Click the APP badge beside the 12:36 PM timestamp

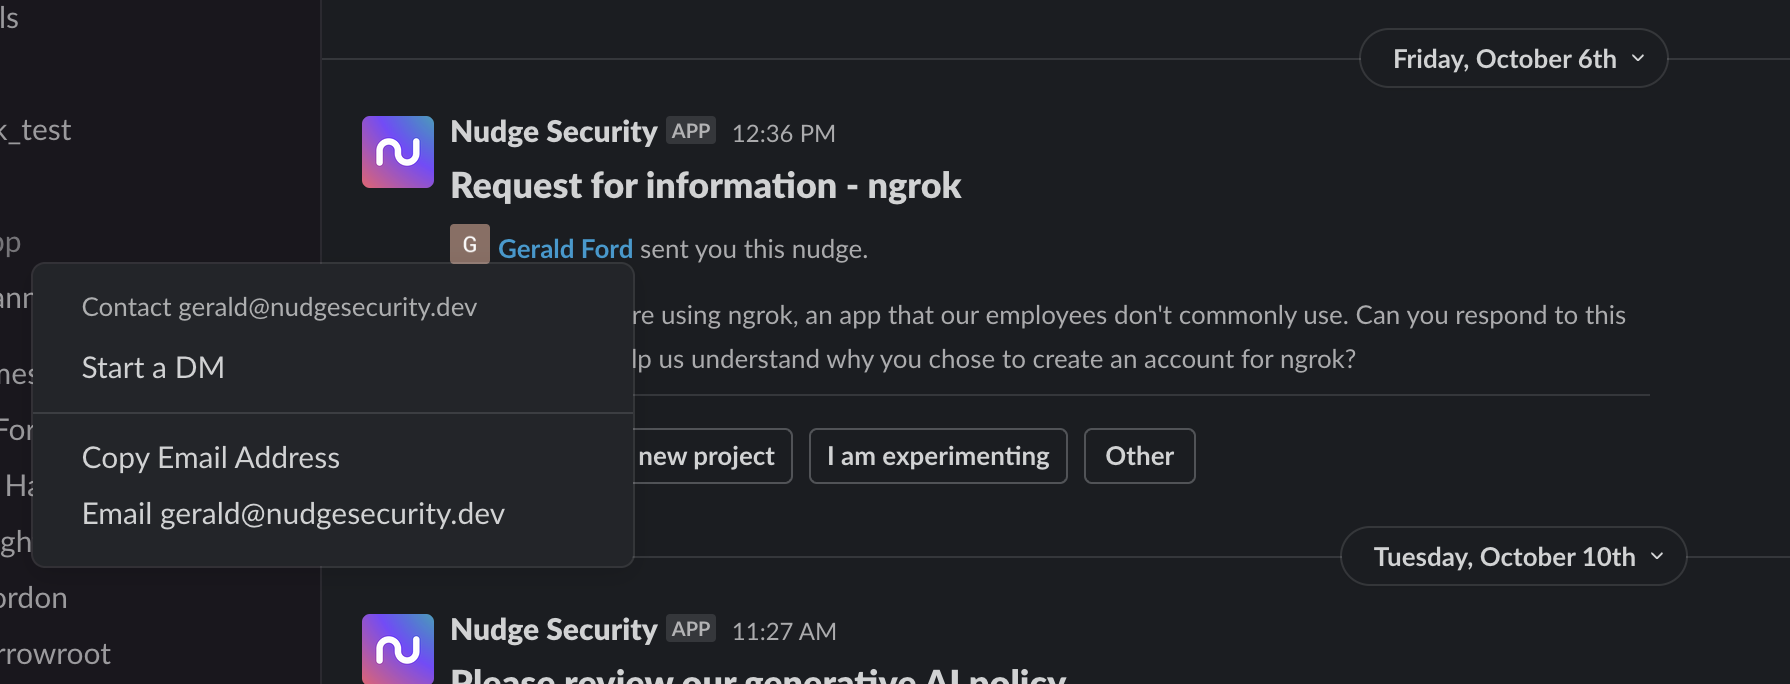click(x=691, y=131)
